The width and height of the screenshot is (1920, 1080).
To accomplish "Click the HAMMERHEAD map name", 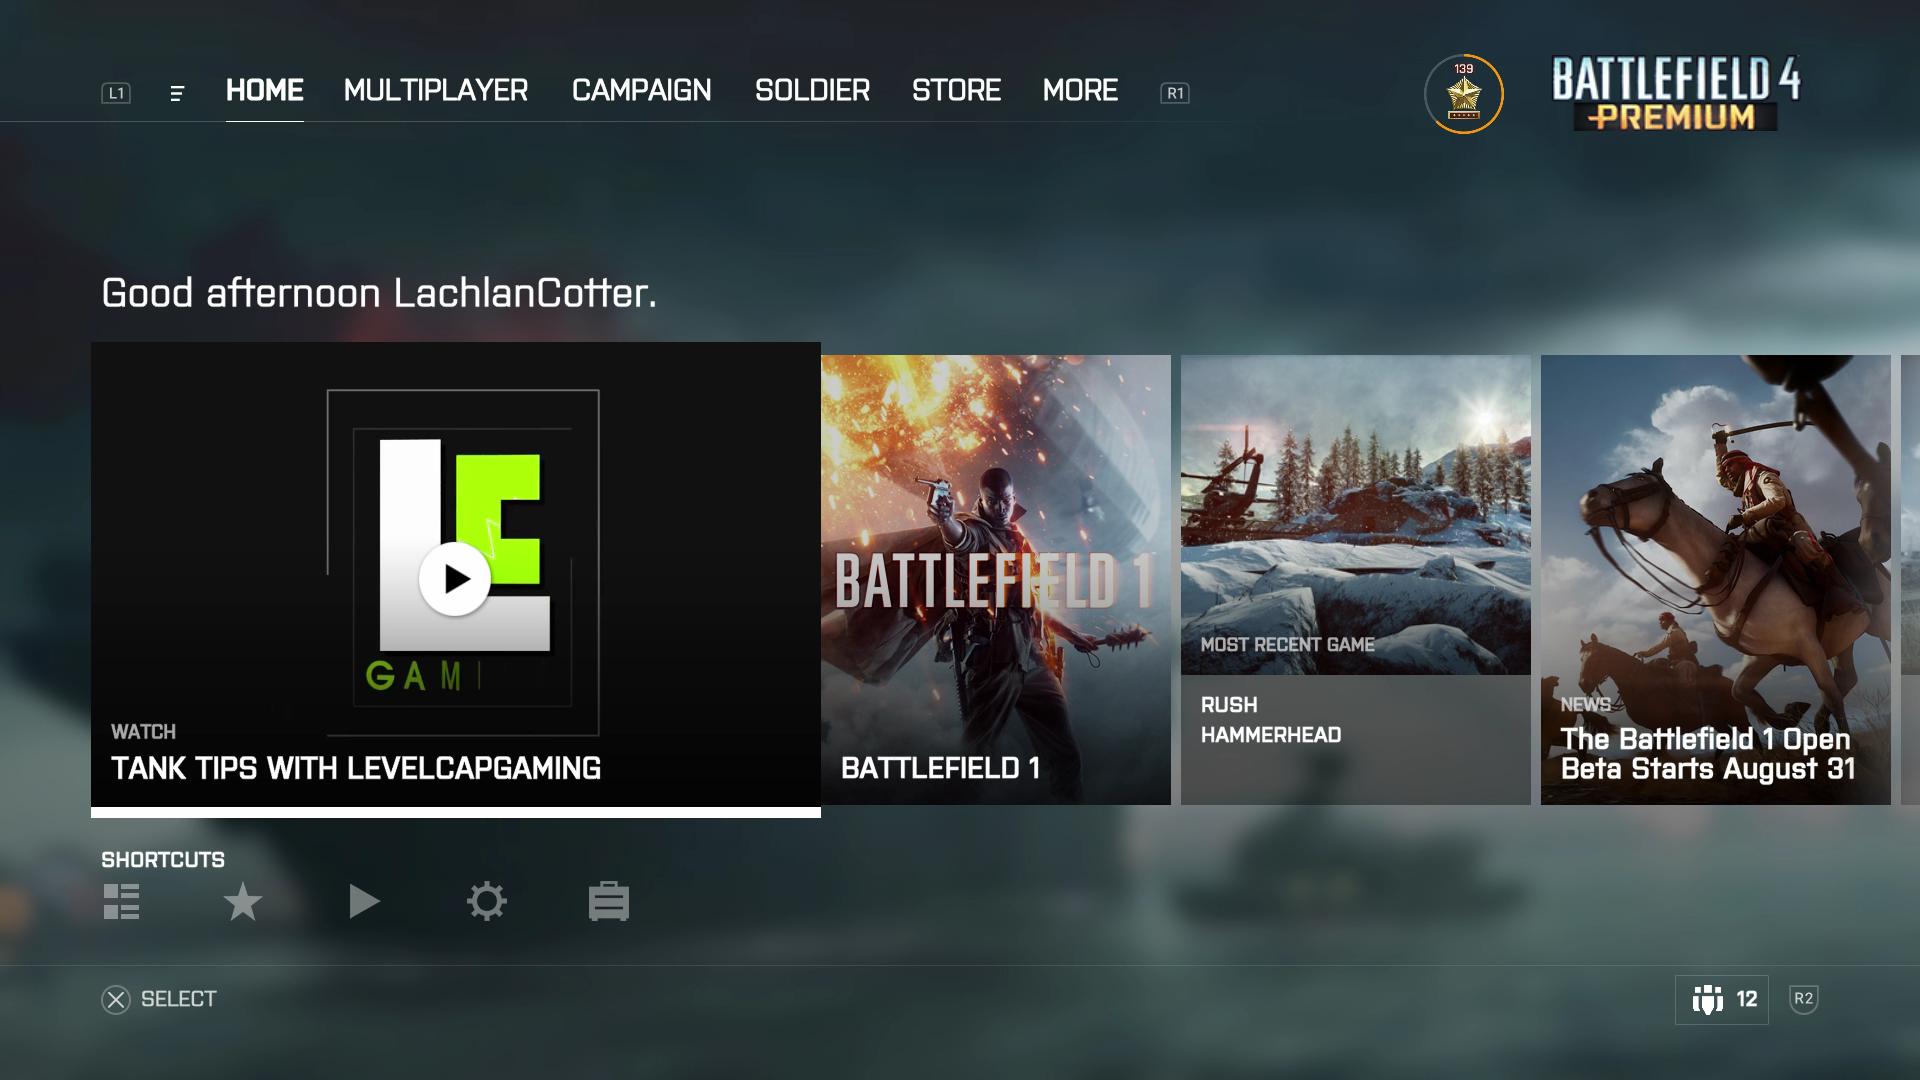I will click(1271, 735).
